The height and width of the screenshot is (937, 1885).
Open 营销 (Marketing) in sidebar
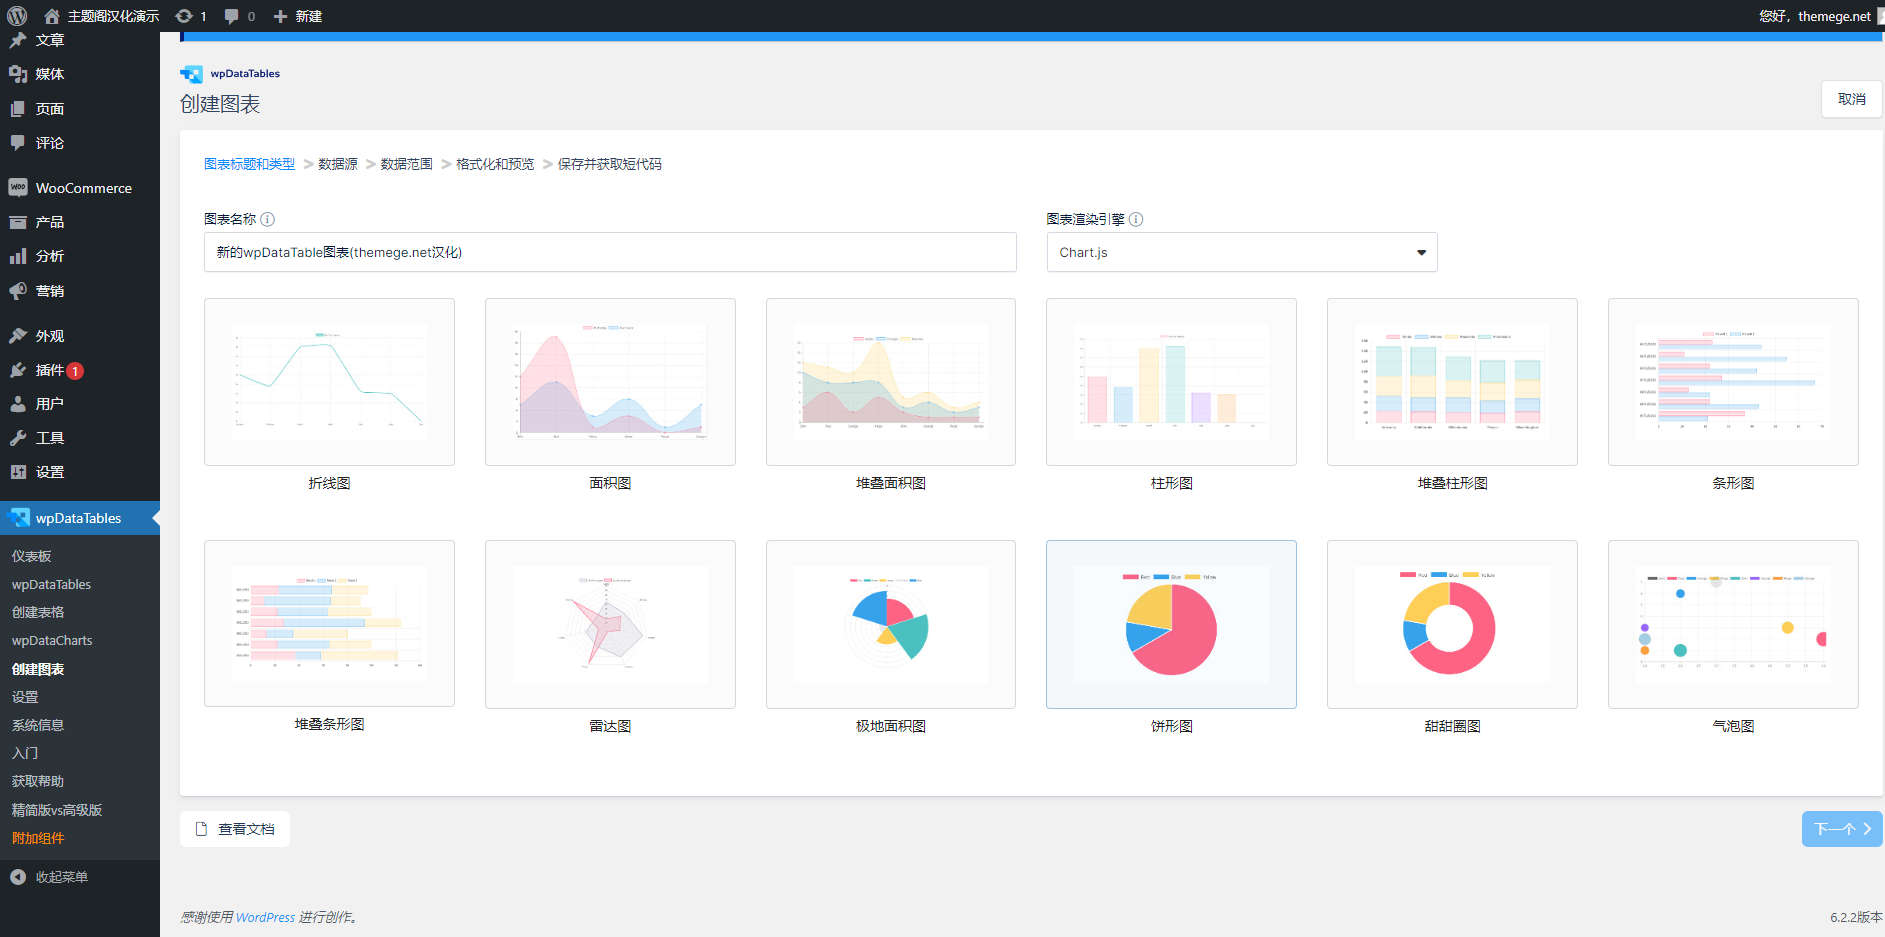(x=80, y=291)
